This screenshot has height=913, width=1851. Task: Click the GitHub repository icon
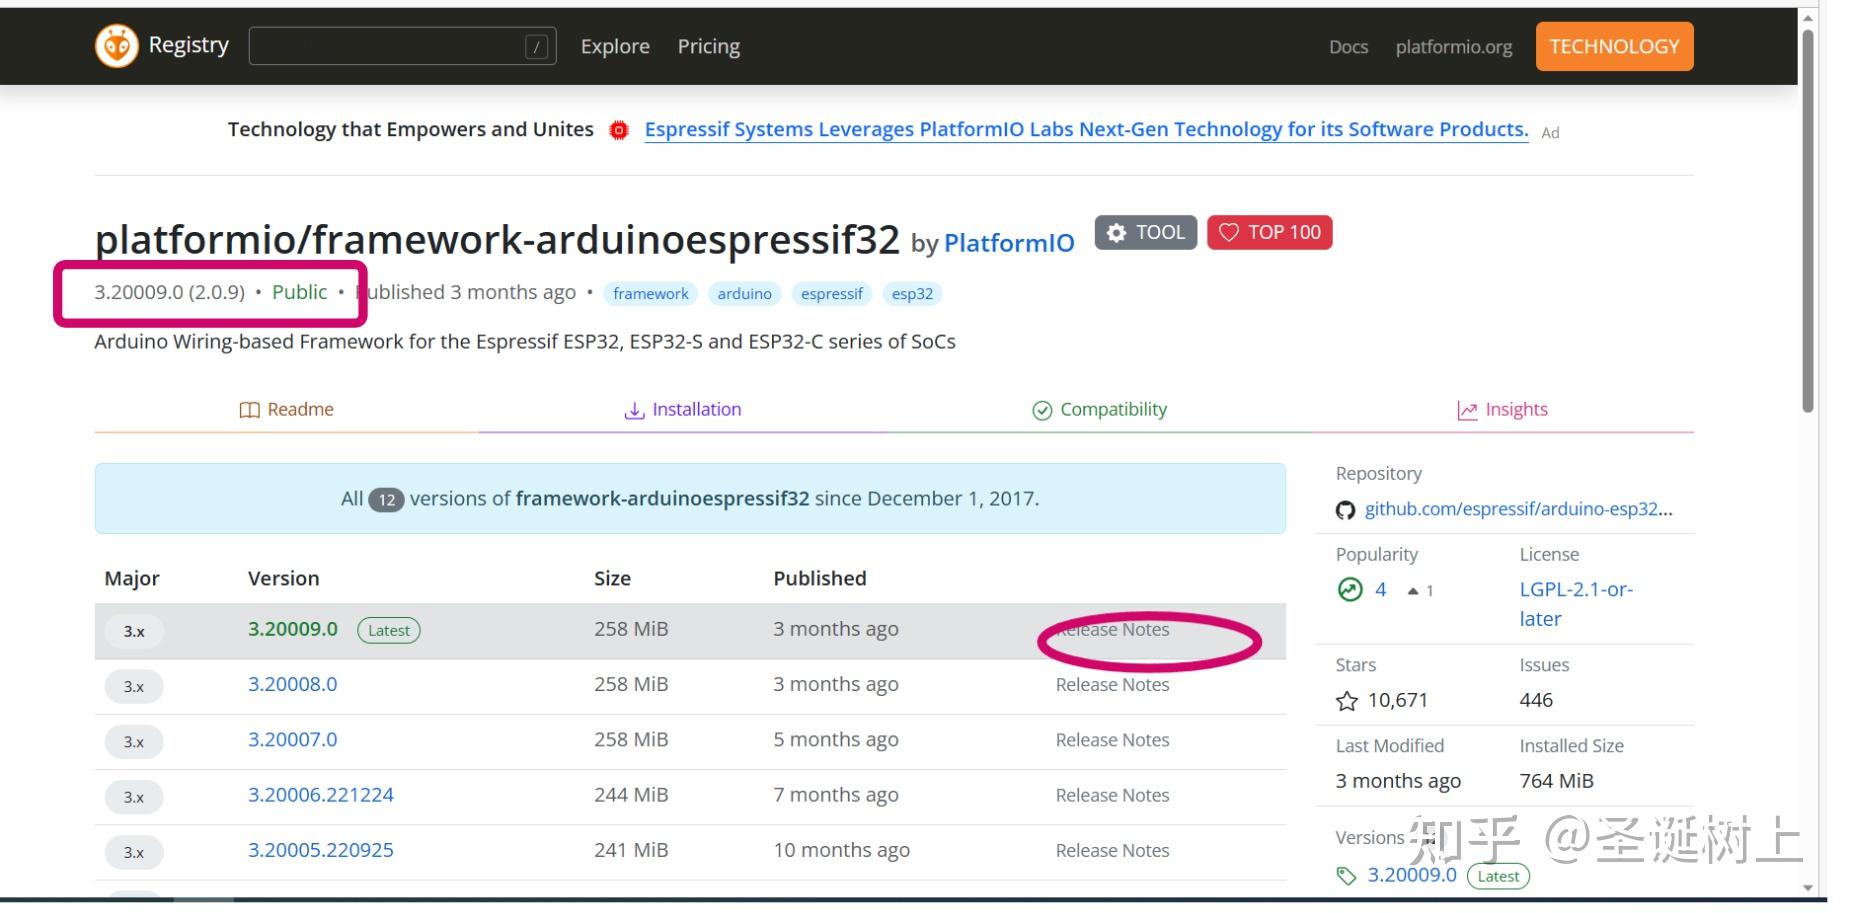(1346, 510)
